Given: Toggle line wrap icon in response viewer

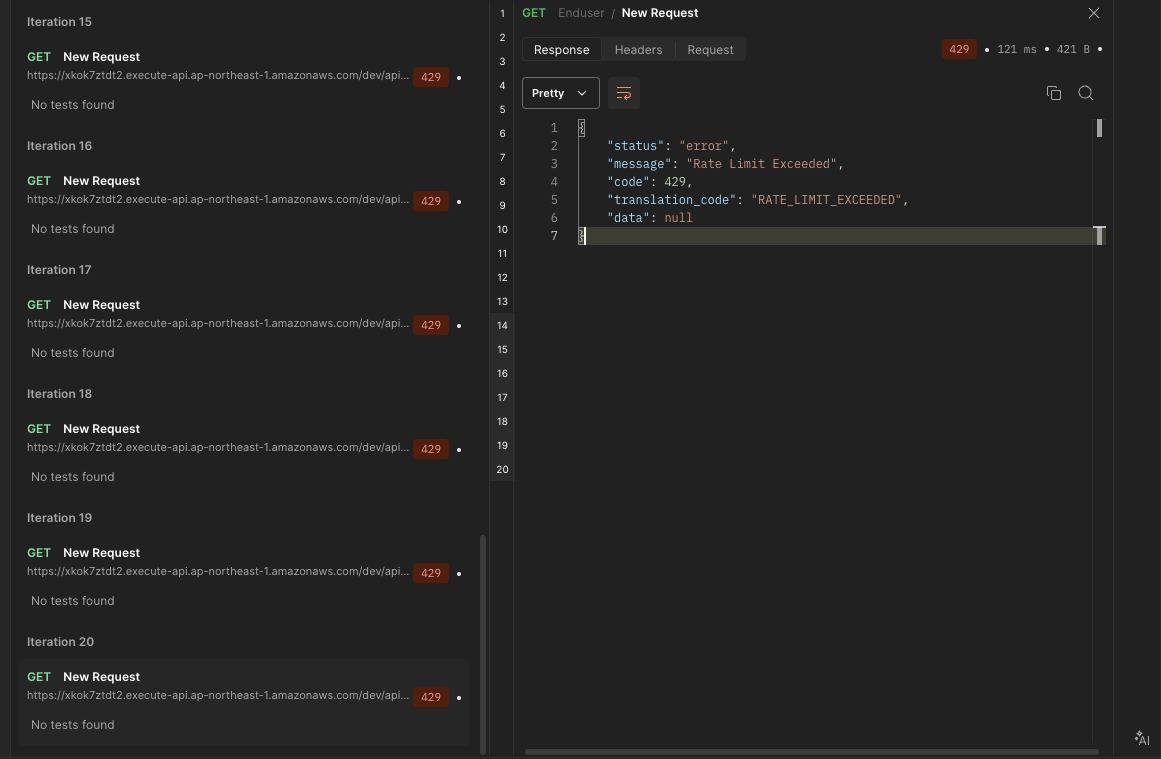Looking at the screenshot, I should [x=624, y=93].
